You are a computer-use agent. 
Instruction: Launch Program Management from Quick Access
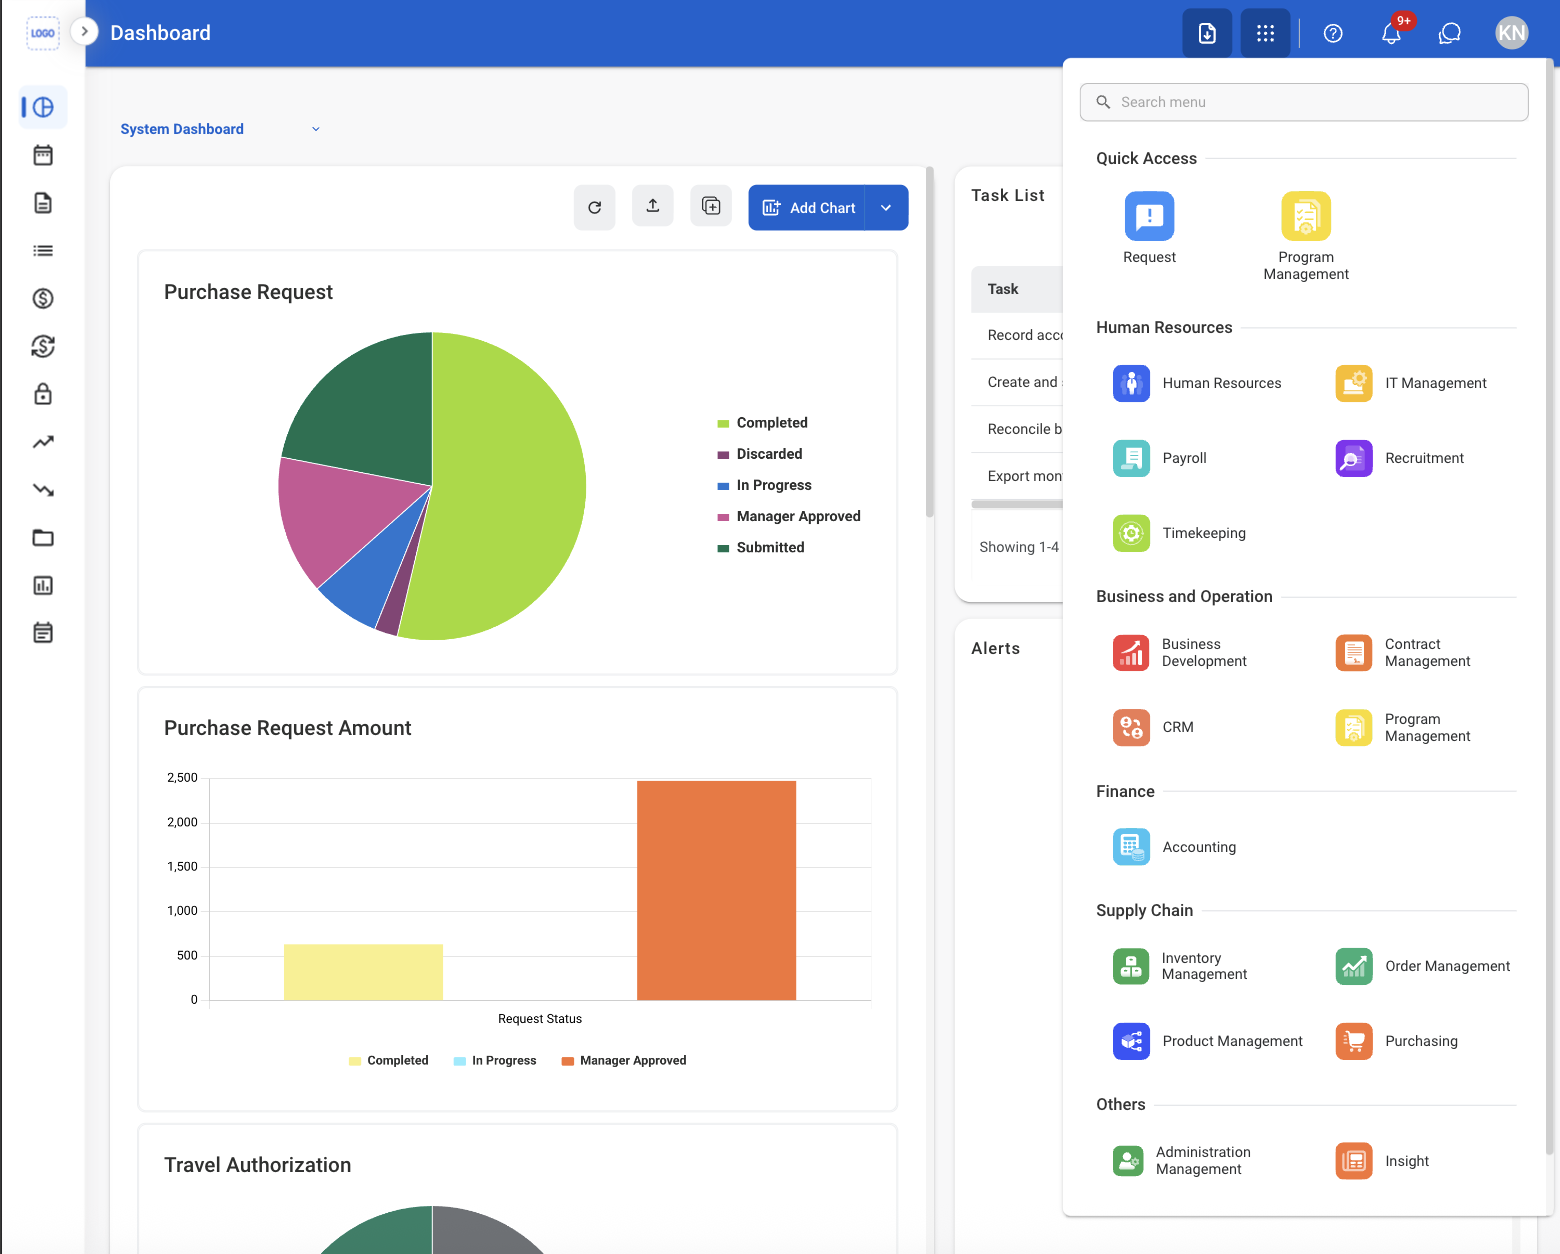pos(1306,237)
